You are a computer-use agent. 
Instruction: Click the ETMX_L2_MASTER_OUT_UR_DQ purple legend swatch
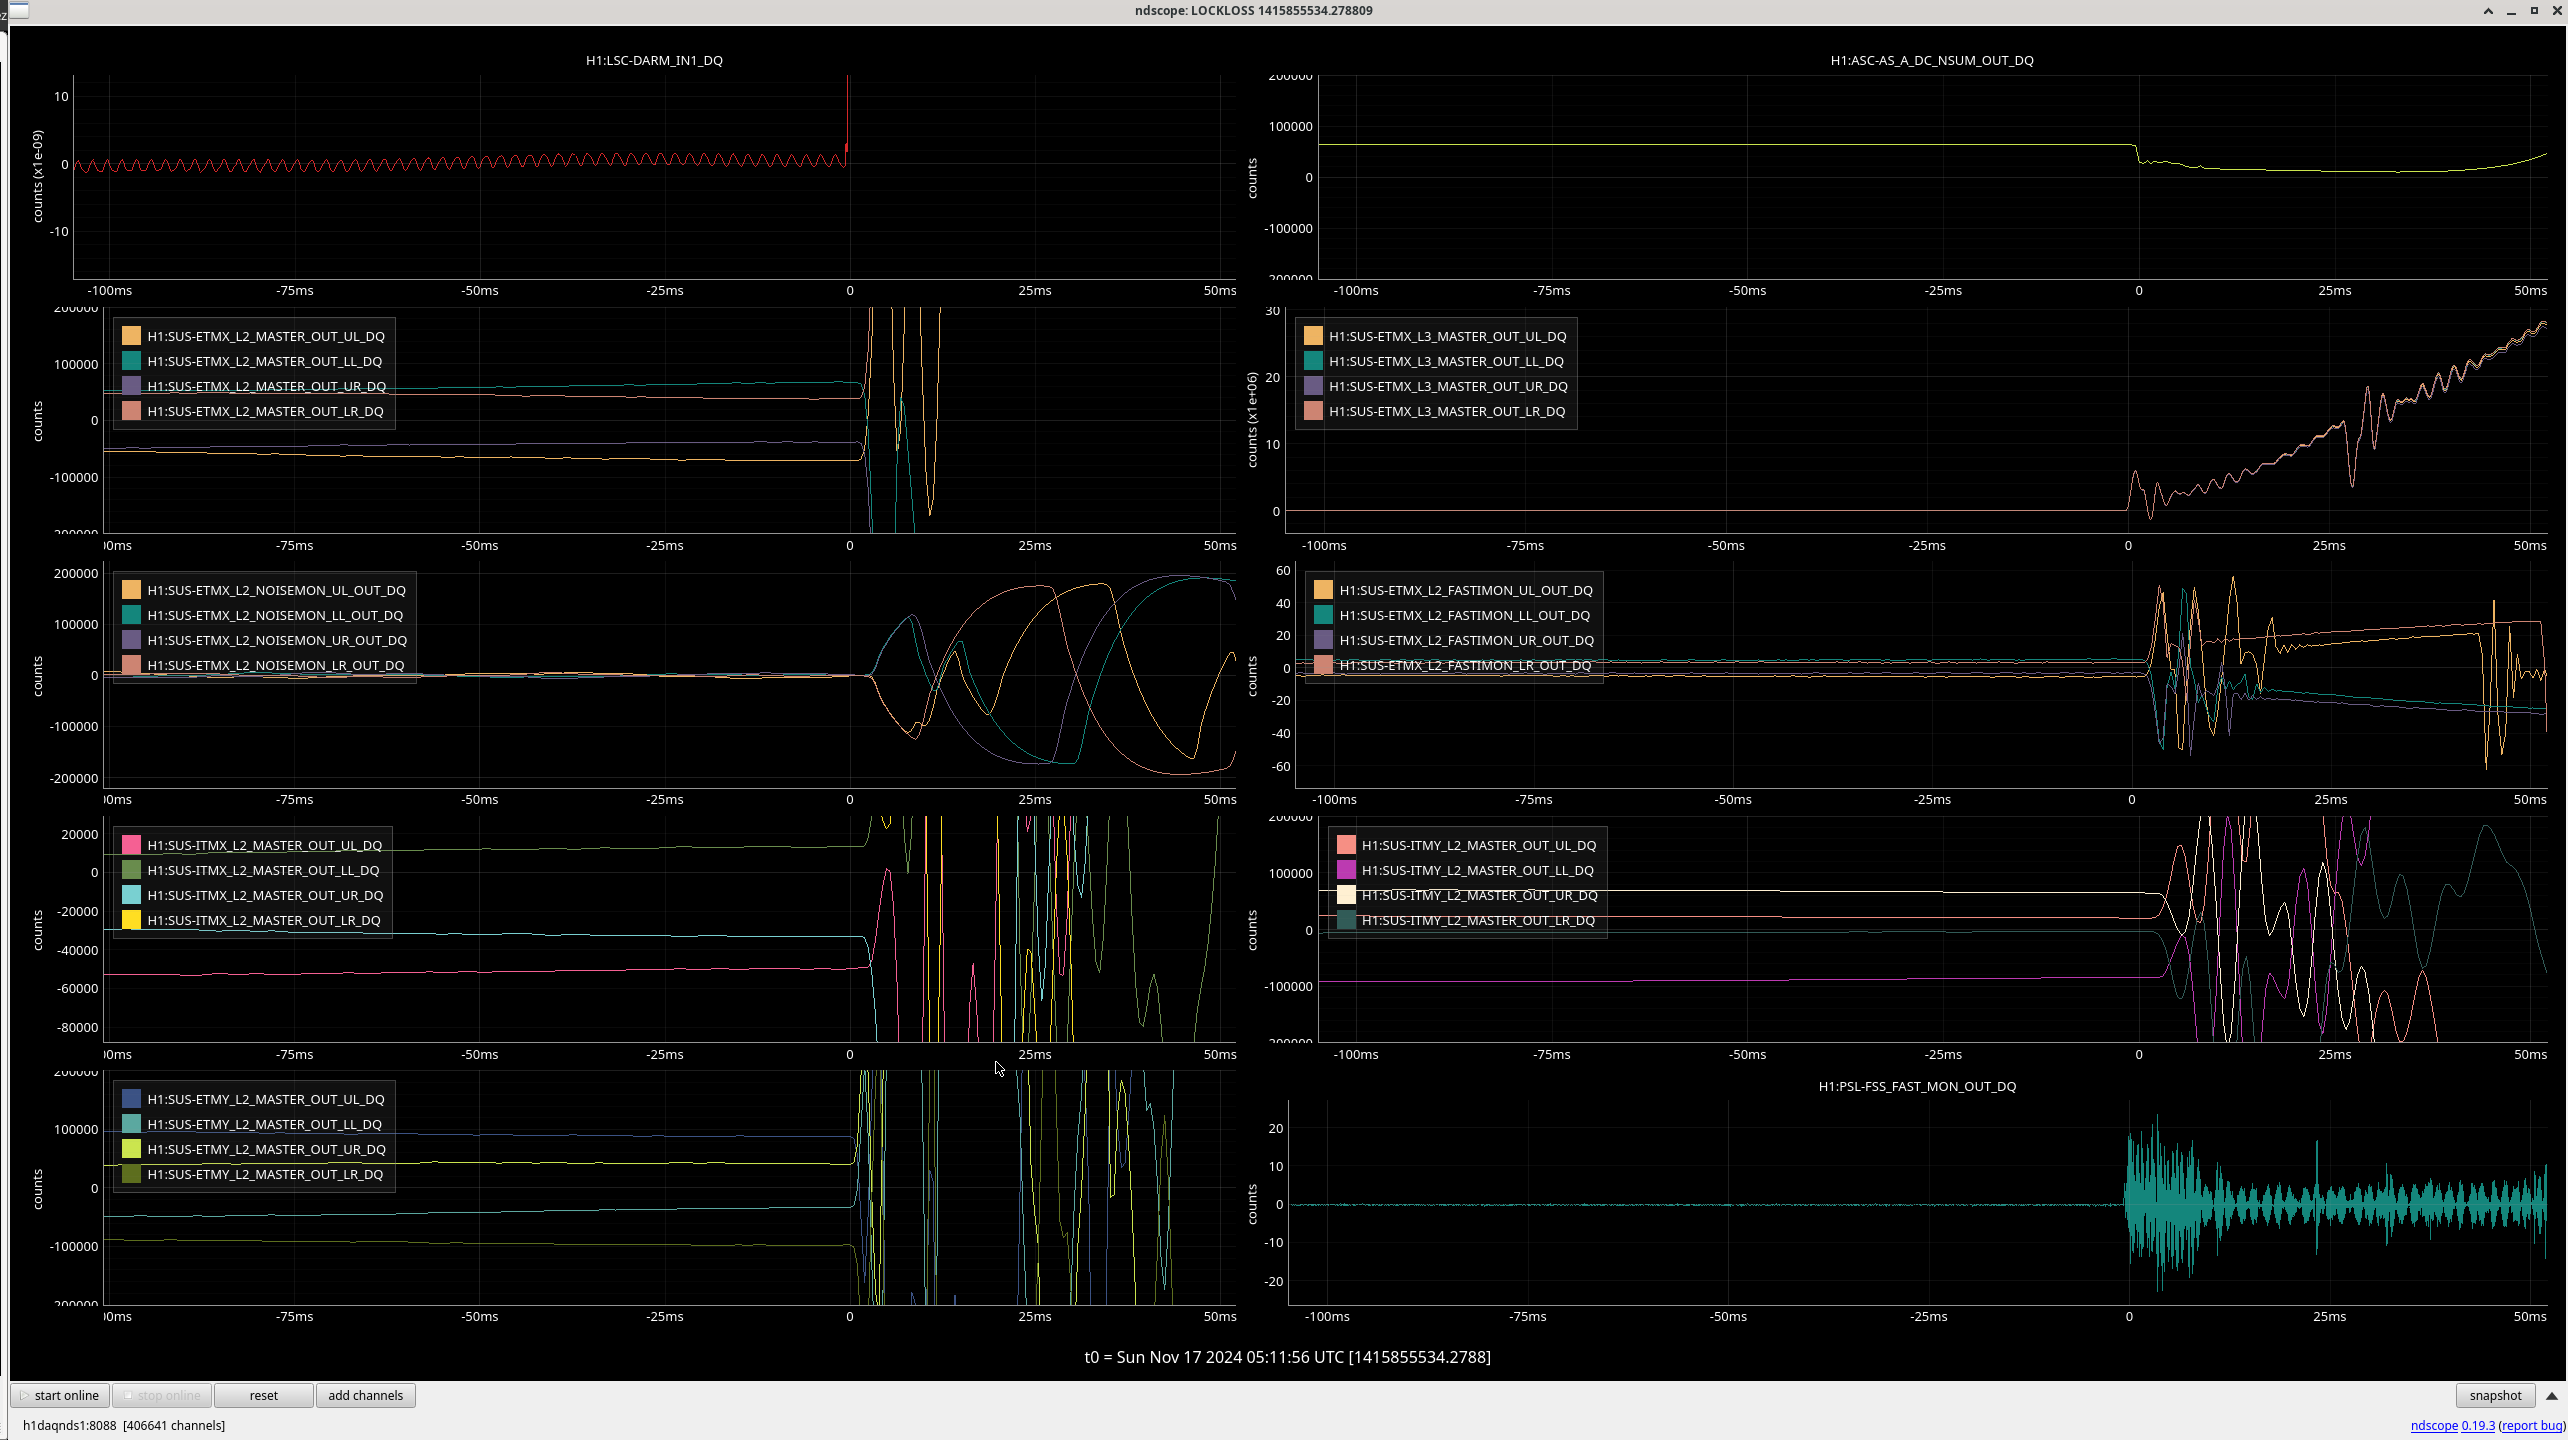pos(131,386)
